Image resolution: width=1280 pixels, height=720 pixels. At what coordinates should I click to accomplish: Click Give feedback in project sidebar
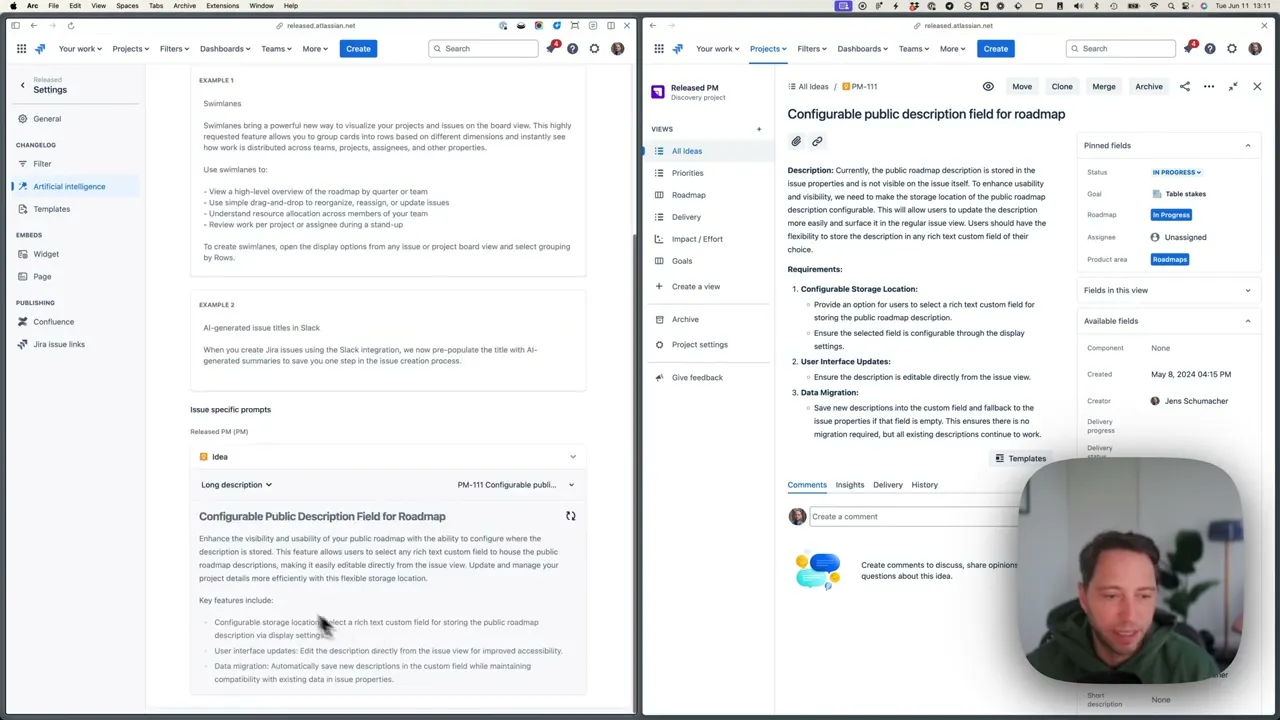(697, 378)
